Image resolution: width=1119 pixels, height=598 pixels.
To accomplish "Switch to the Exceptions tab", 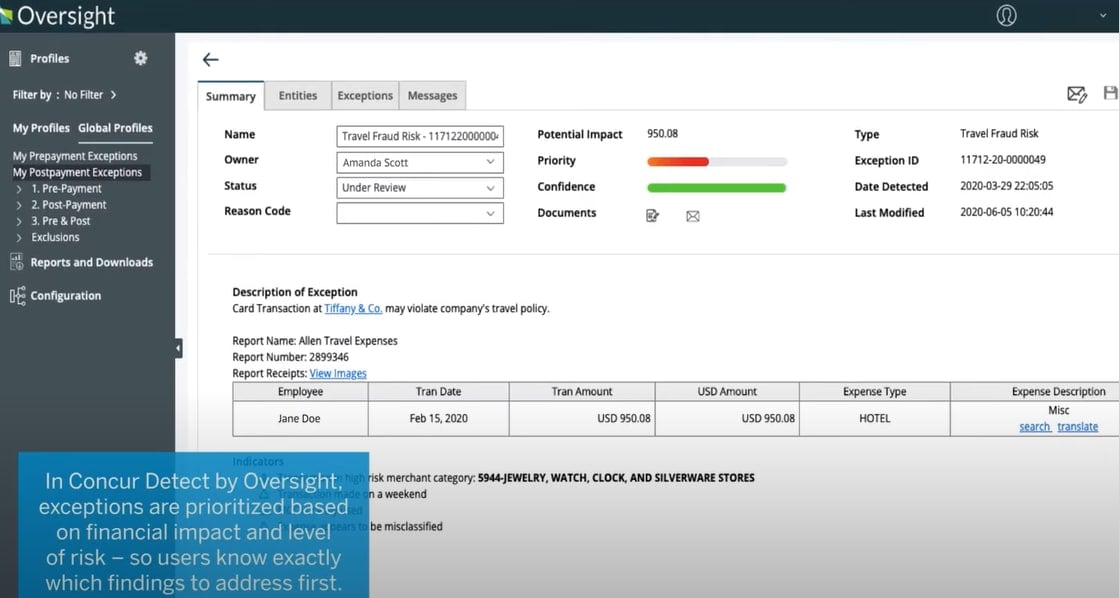I will coord(365,96).
